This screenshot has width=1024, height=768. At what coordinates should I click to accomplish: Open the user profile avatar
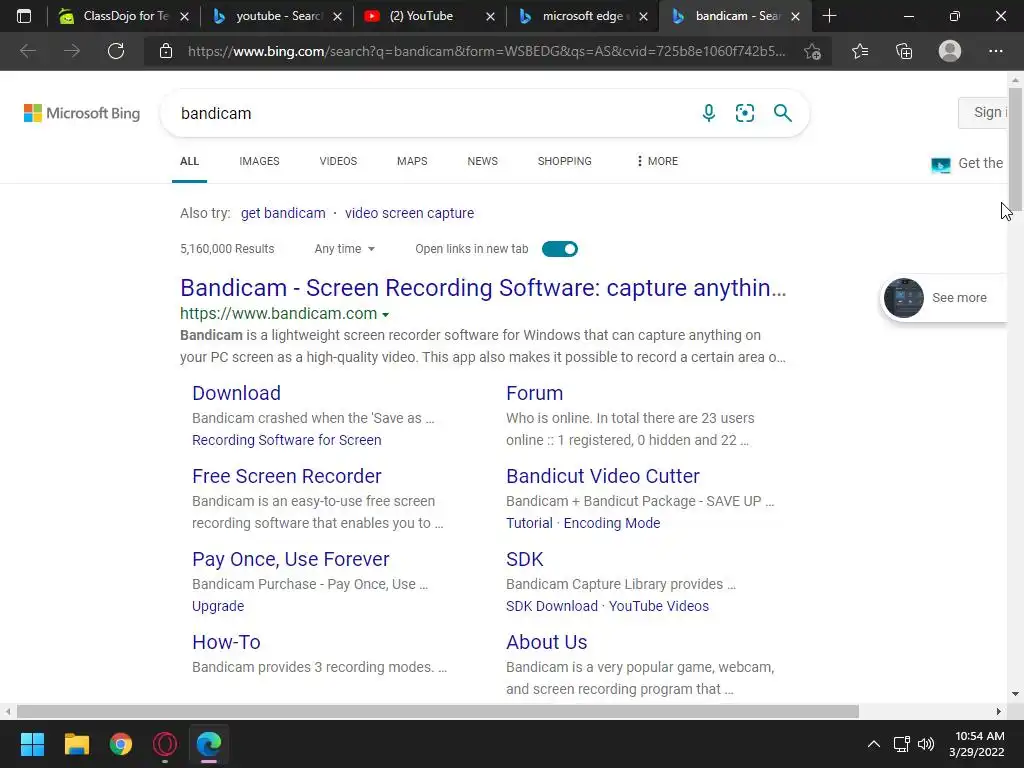950,51
